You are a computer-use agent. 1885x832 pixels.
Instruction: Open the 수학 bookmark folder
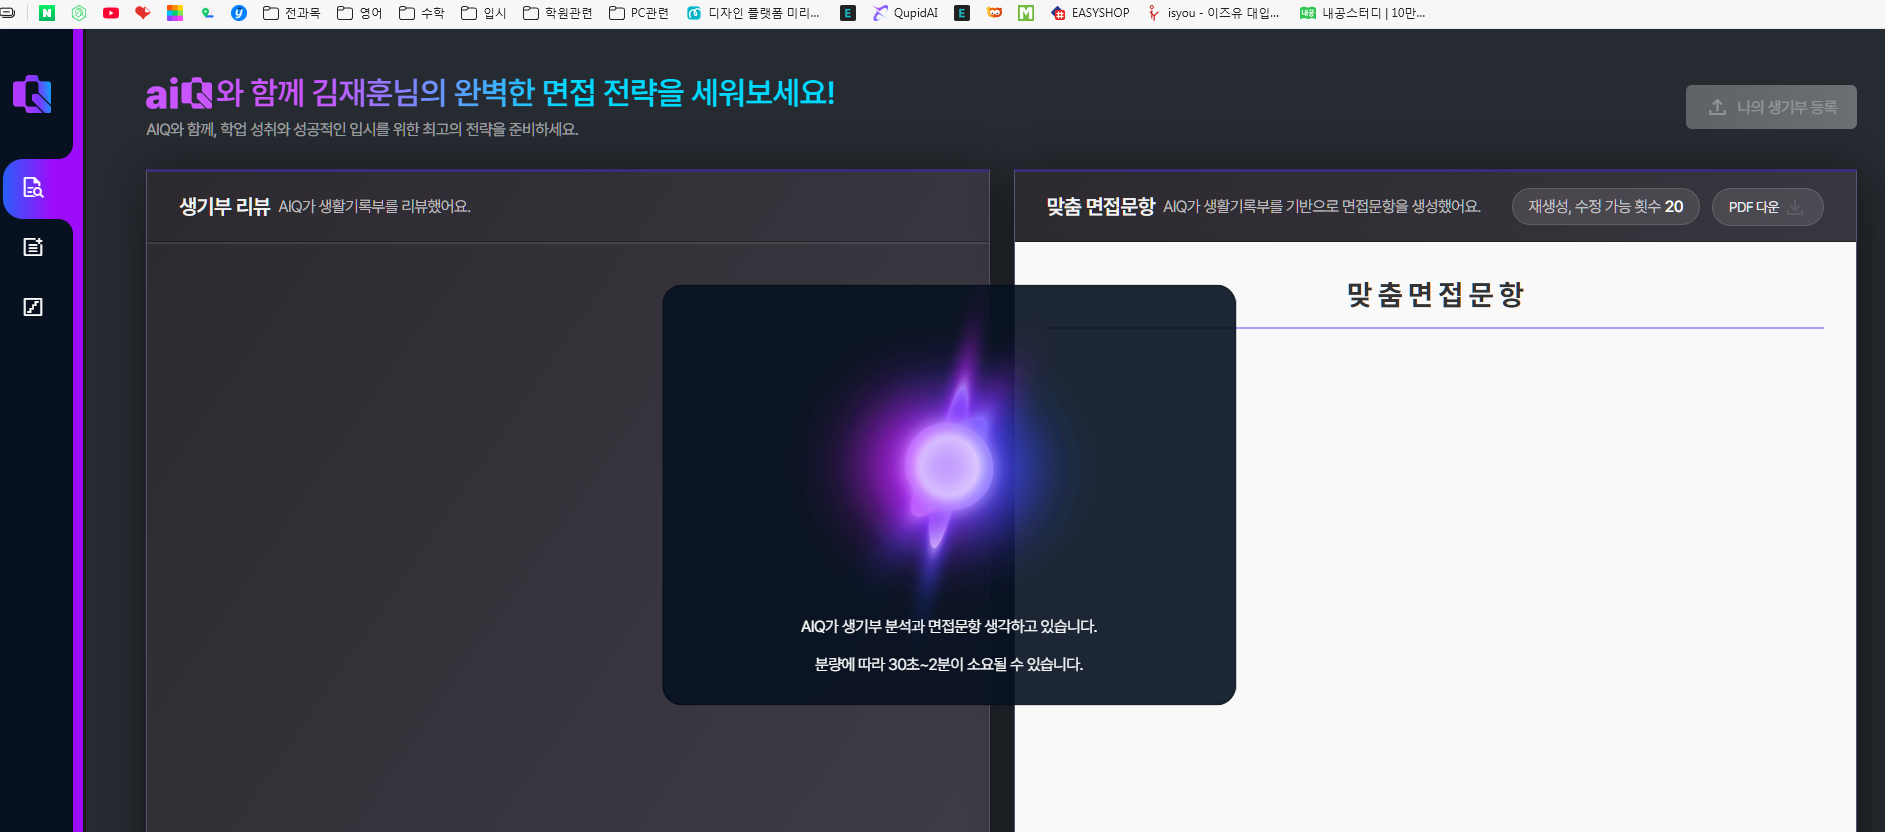click(422, 13)
